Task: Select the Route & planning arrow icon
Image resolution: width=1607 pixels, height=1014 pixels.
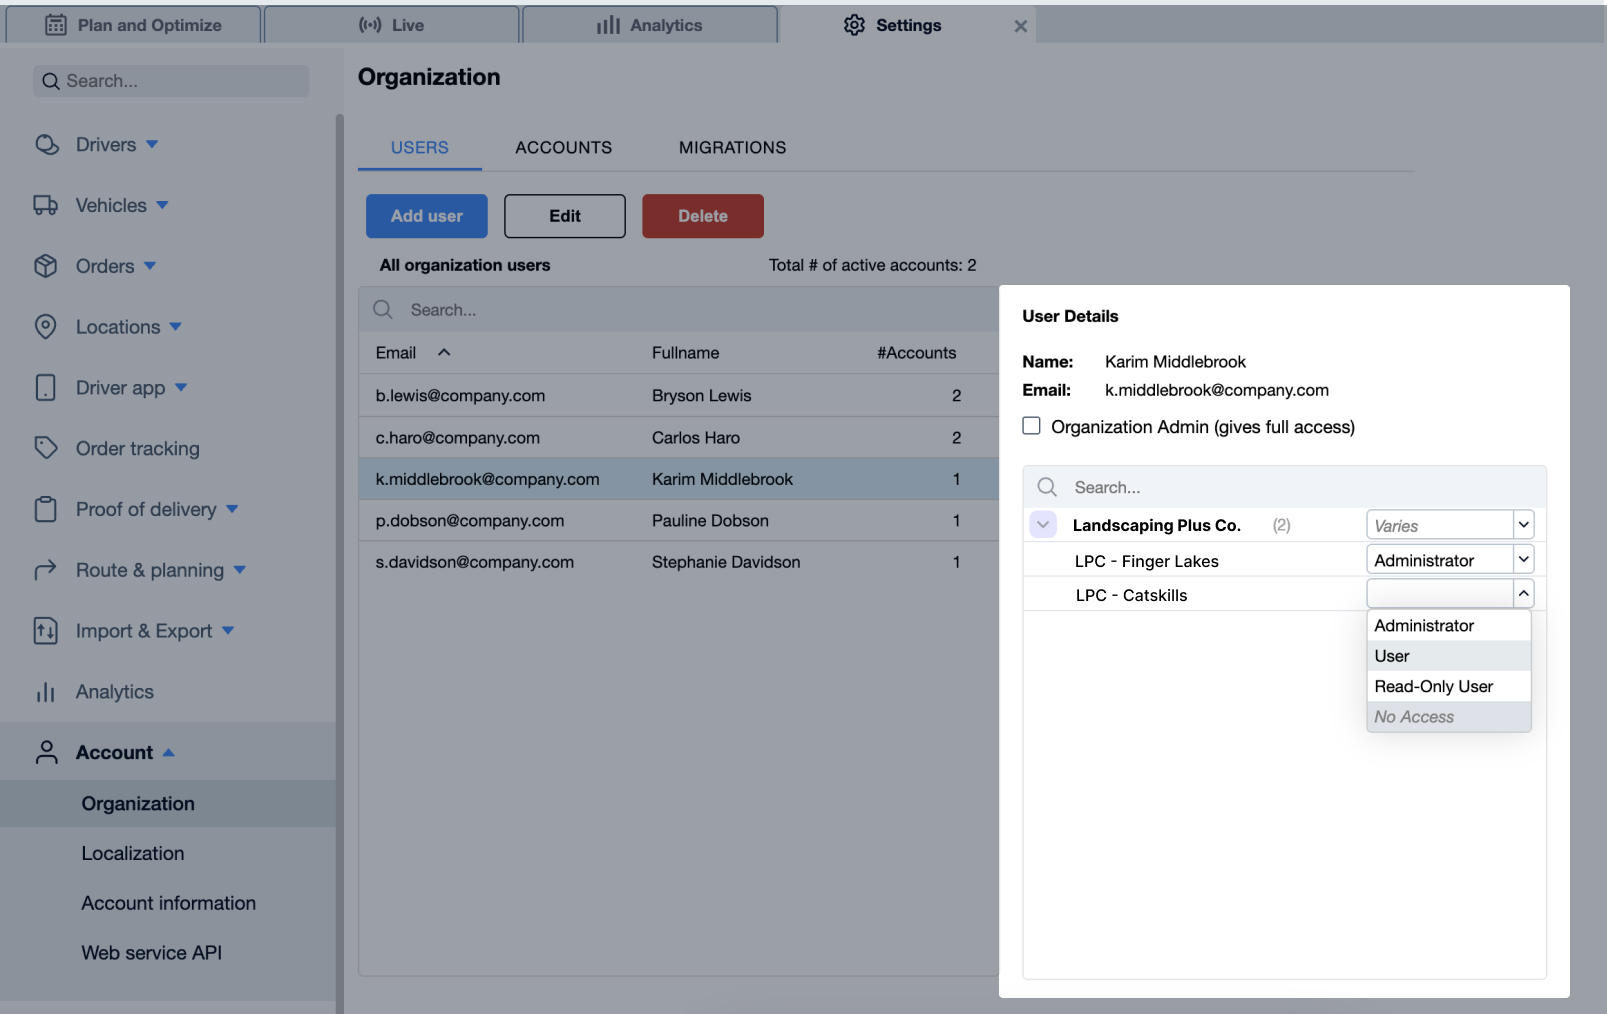Action: (x=46, y=570)
